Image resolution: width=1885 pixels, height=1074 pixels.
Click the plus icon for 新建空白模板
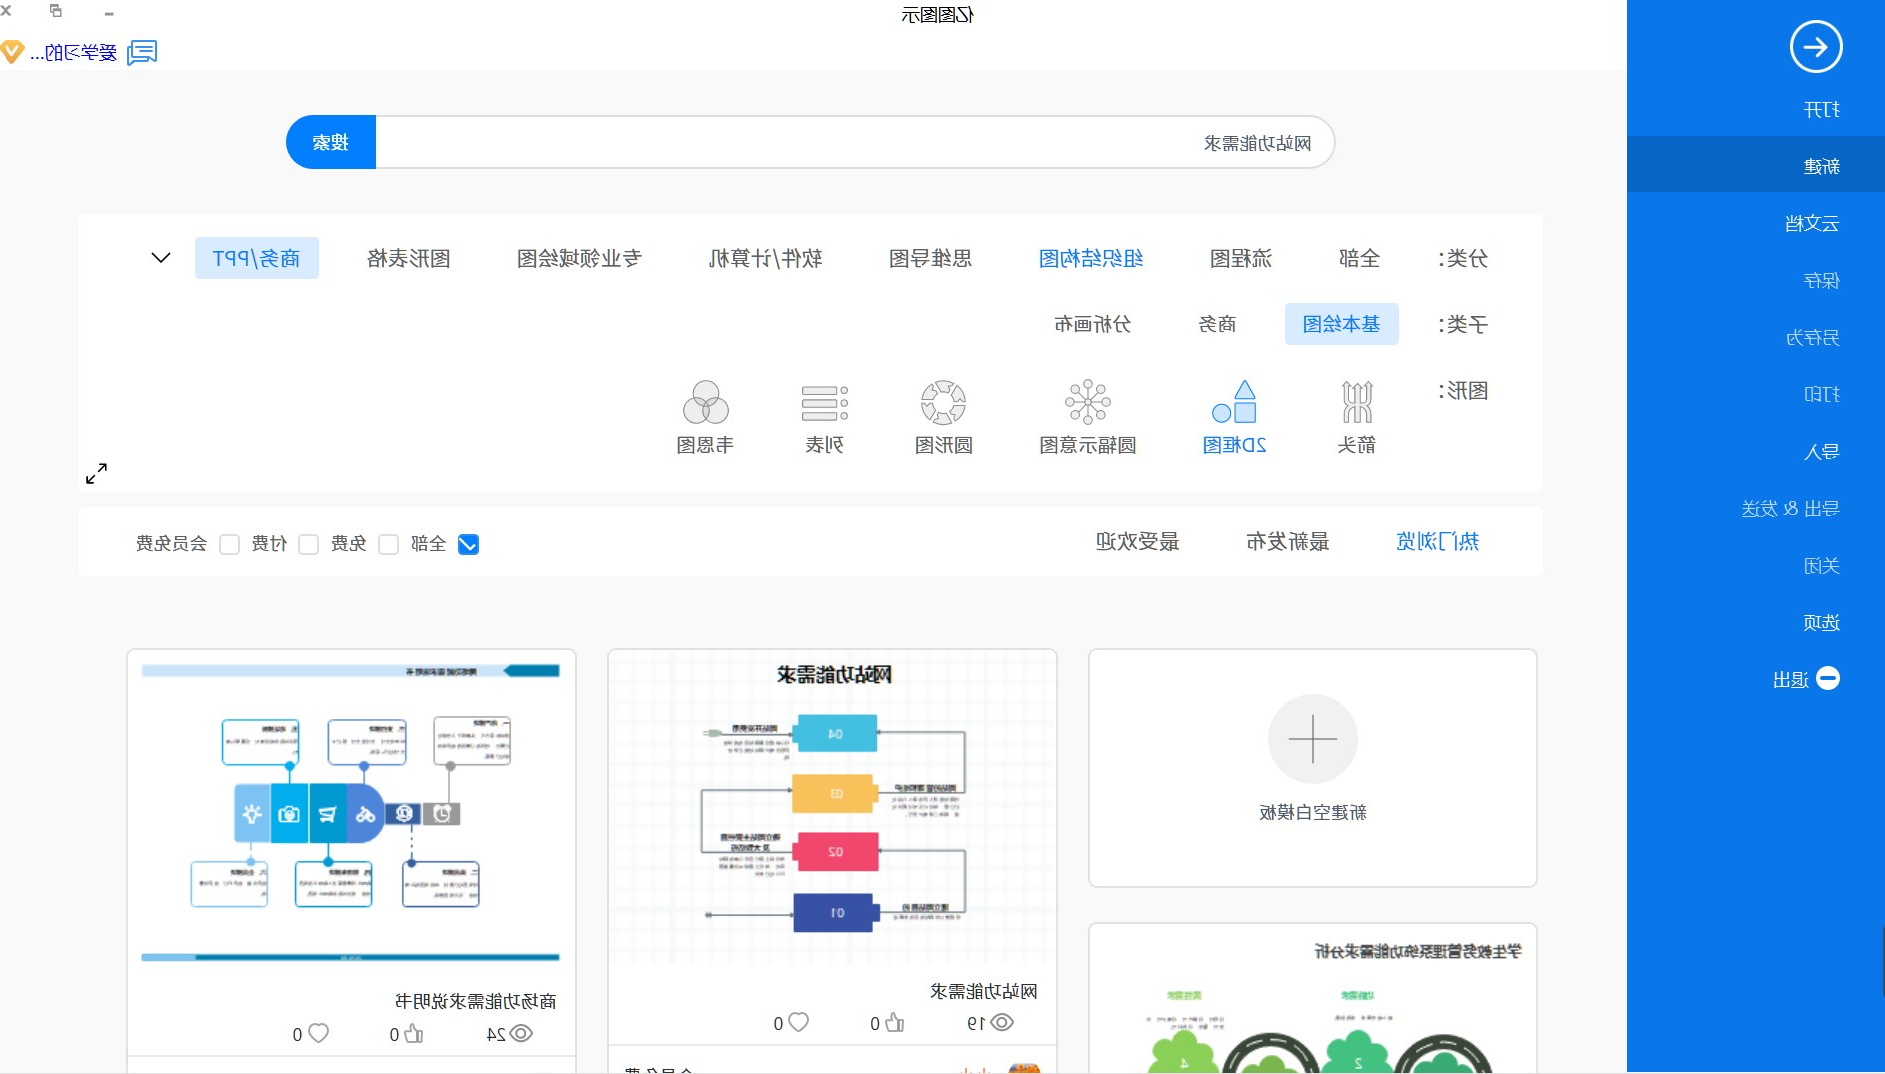[x=1312, y=739]
